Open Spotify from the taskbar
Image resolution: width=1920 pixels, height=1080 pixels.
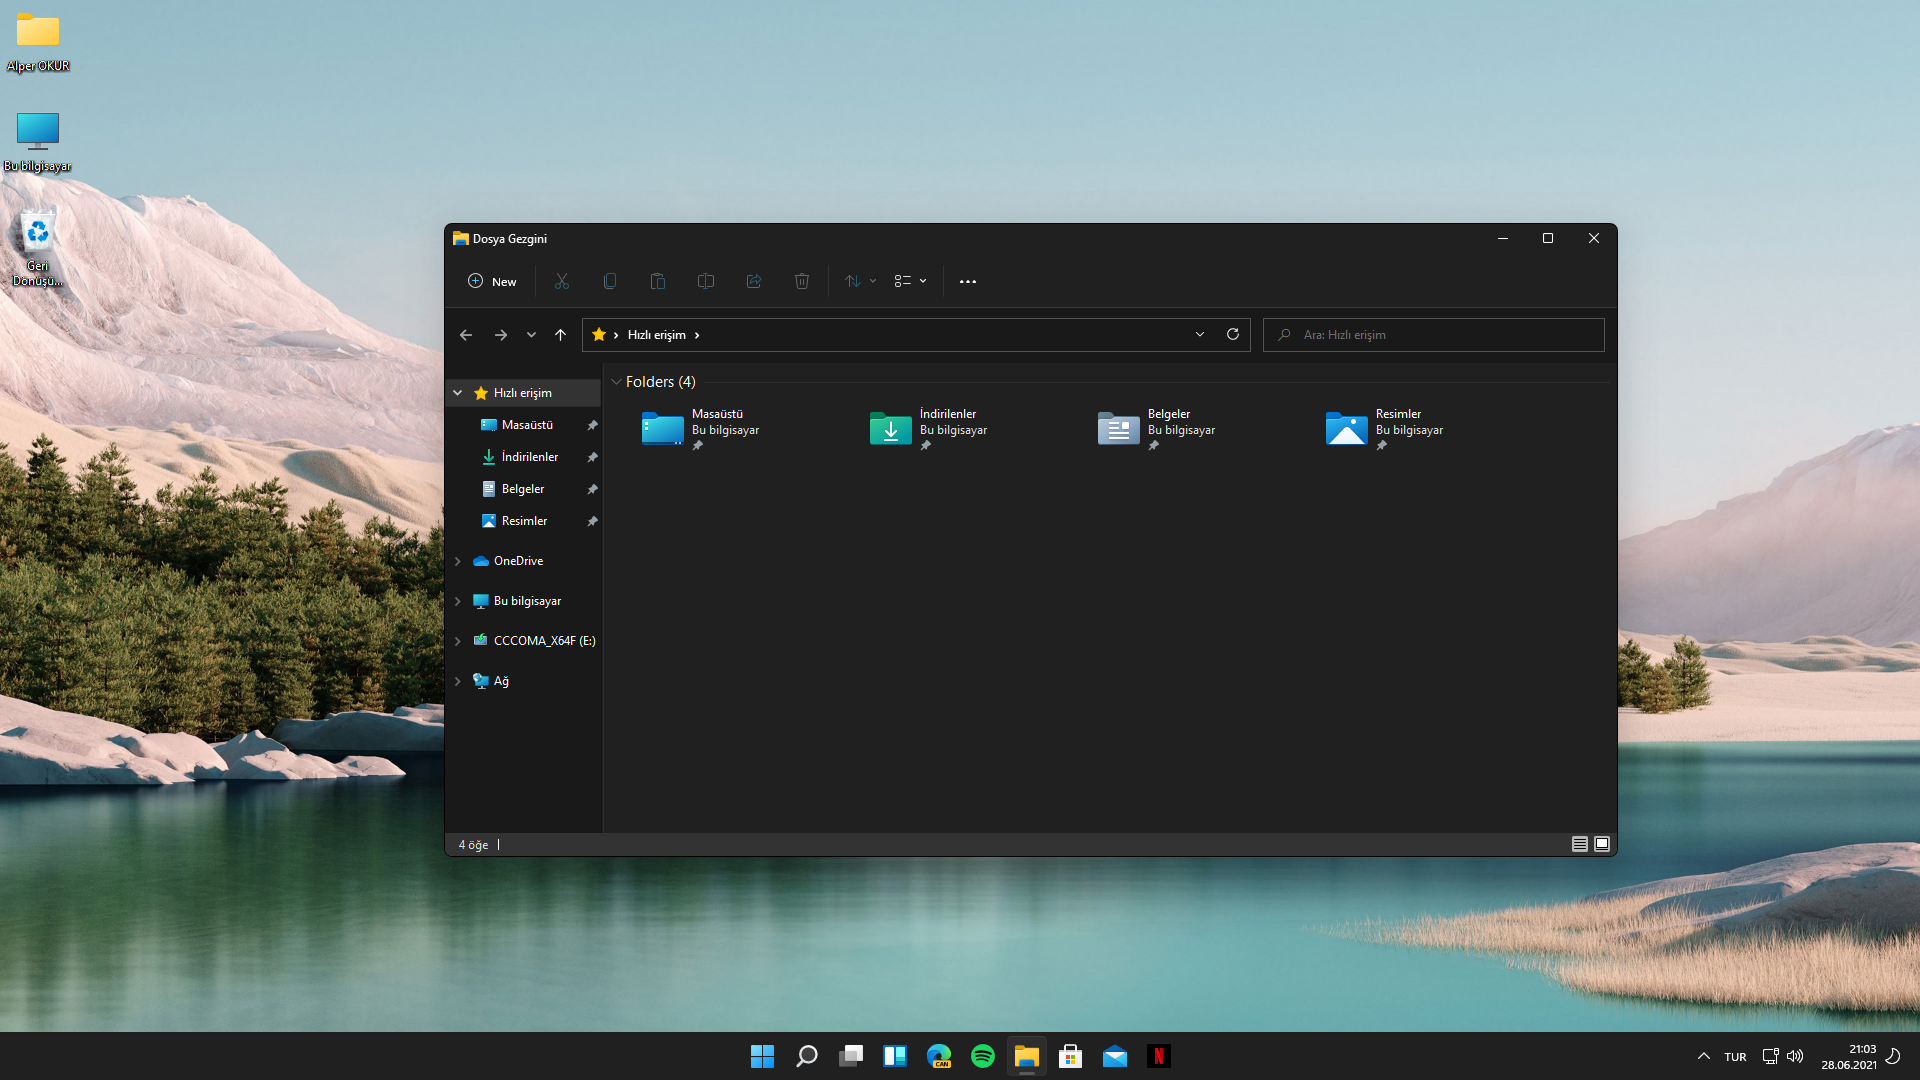tap(983, 1056)
